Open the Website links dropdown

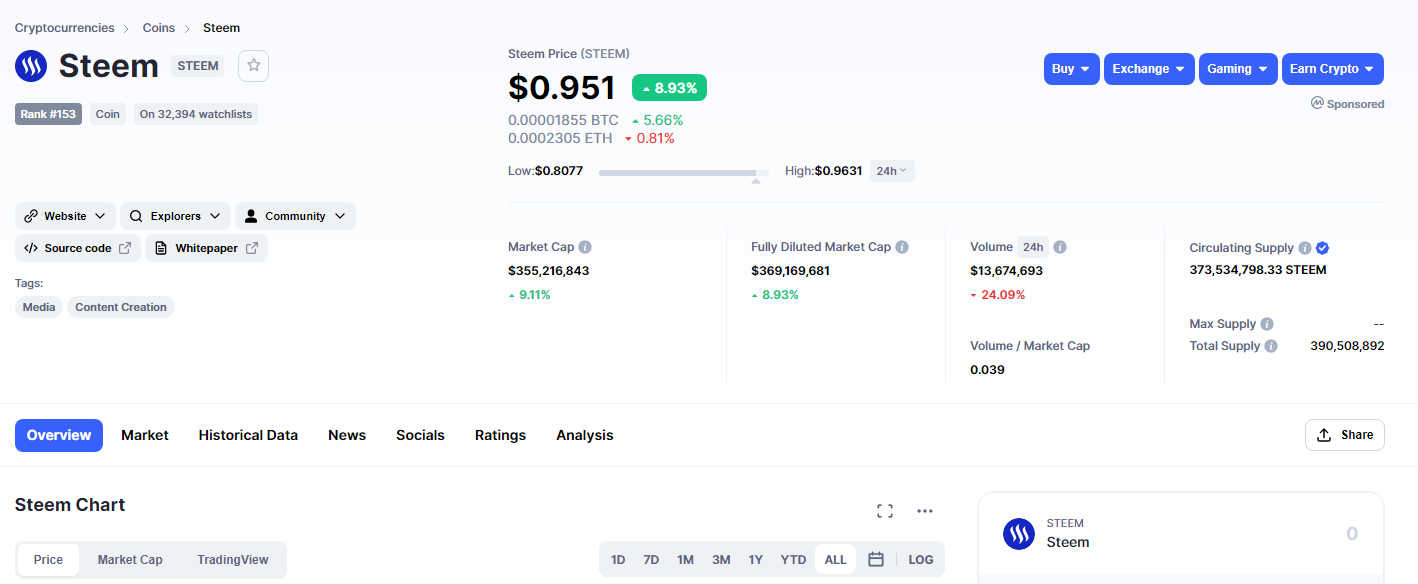point(65,216)
